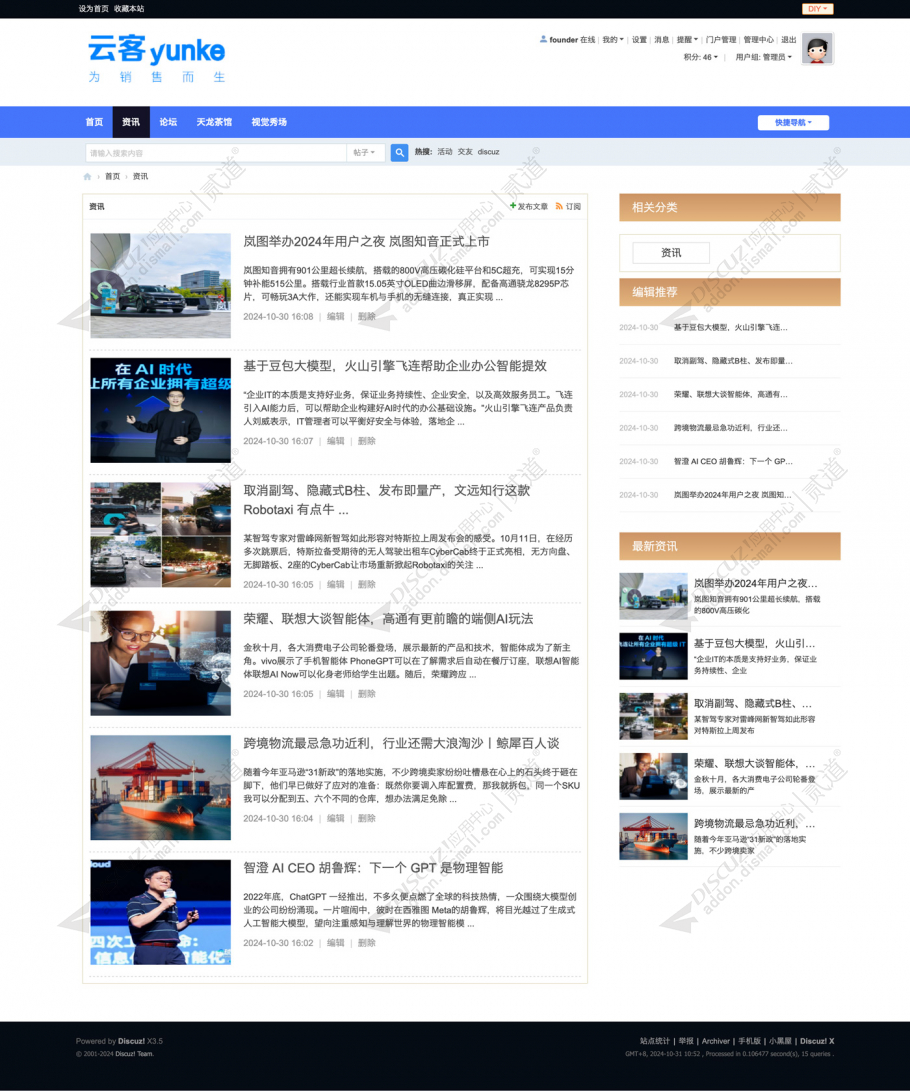Click 收藏本站 link at top
This screenshot has width=910, height=1091.
click(129, 9)
